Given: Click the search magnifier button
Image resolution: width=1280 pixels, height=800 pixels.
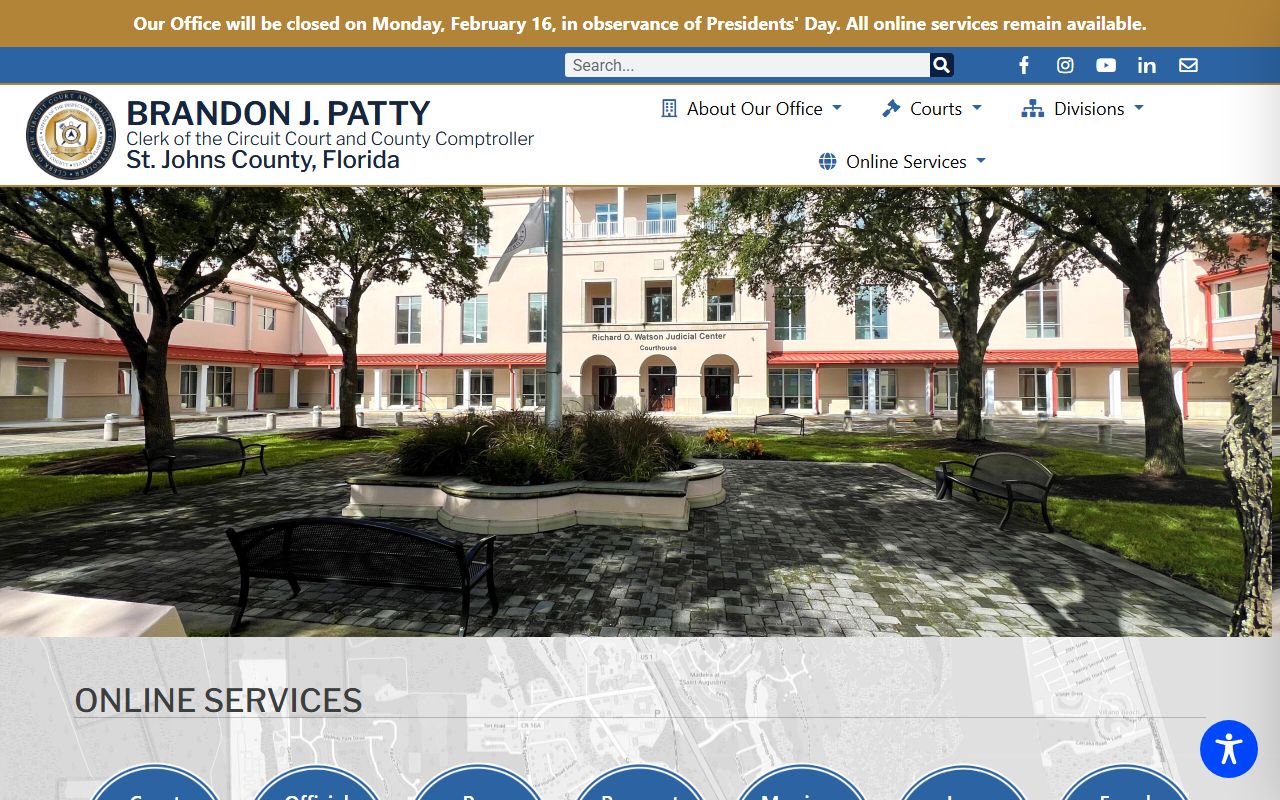Looking at the screenshot, I should 941,65.
